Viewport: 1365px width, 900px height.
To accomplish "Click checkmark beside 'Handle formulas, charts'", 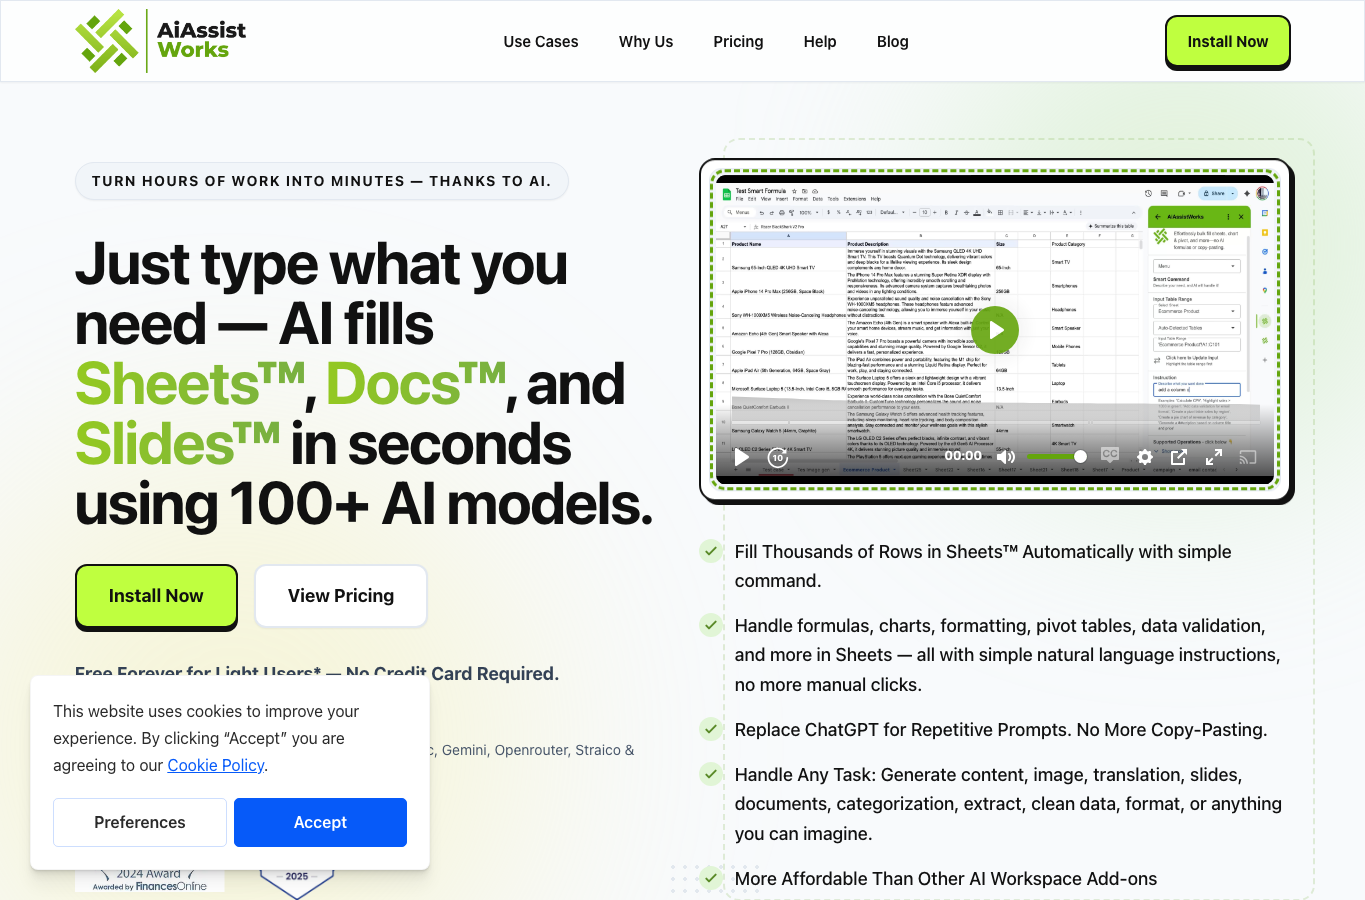I will pyautogui.click(x=710, y=625).
